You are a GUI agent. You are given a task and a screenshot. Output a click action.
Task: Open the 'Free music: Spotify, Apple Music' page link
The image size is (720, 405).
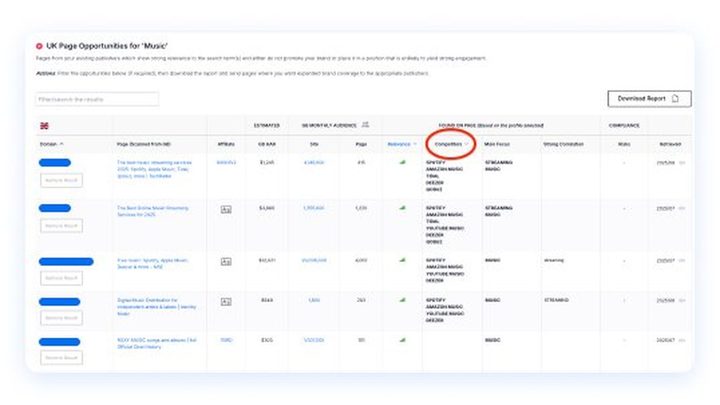pyautogui.click(x=152, y=264)
